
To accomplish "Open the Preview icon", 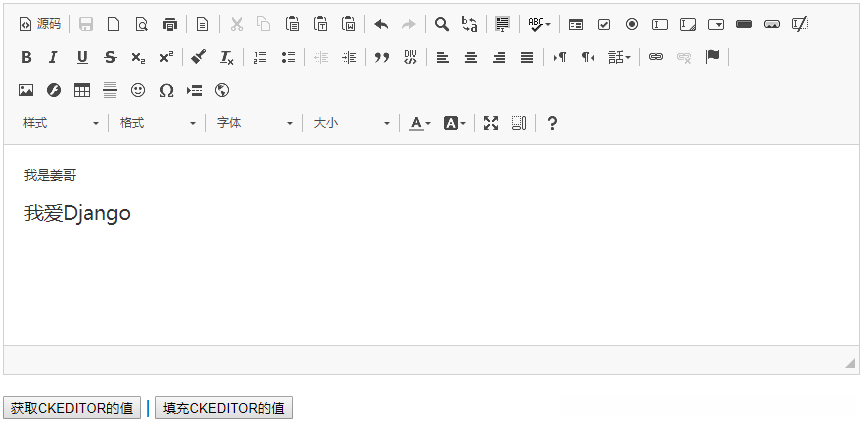I will click(x=142, y=24).
